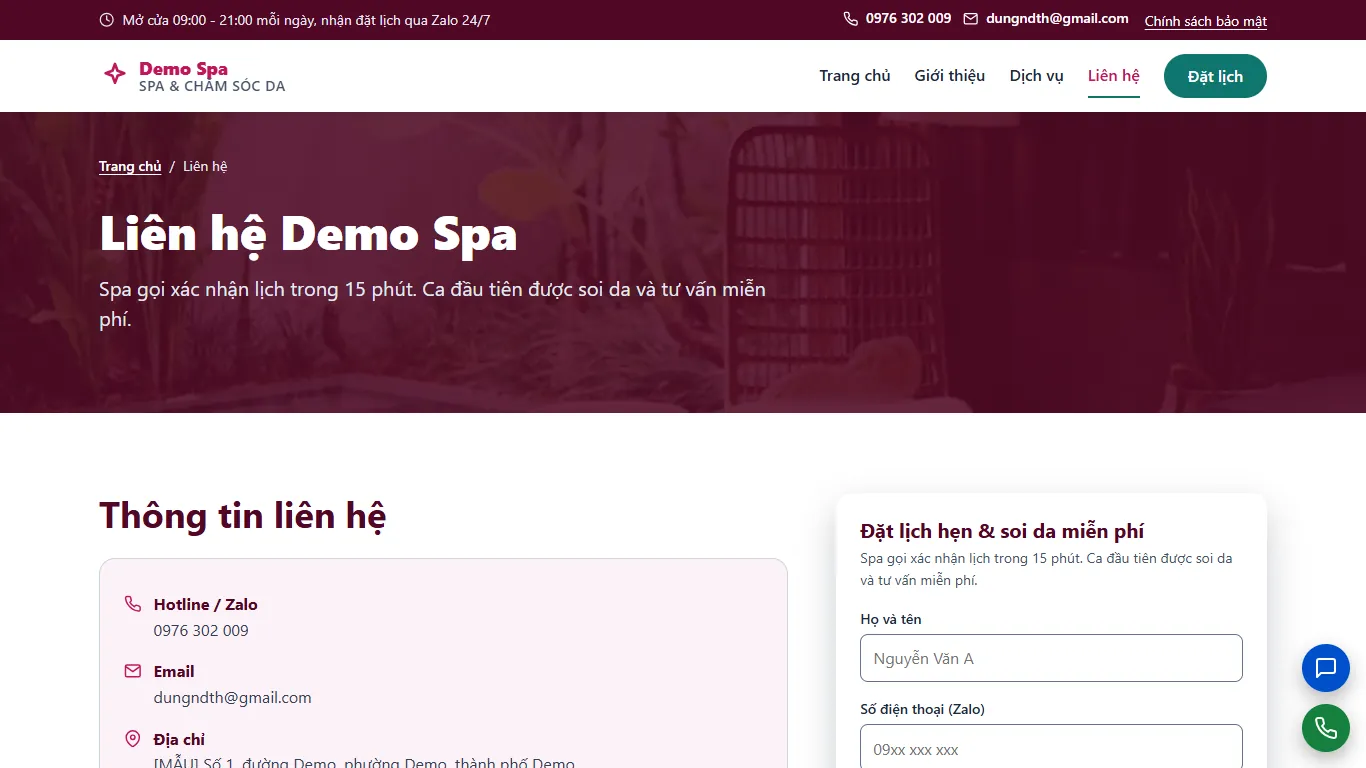
Task: Click the Hotline / Zalo label
Action: point(206,604)
